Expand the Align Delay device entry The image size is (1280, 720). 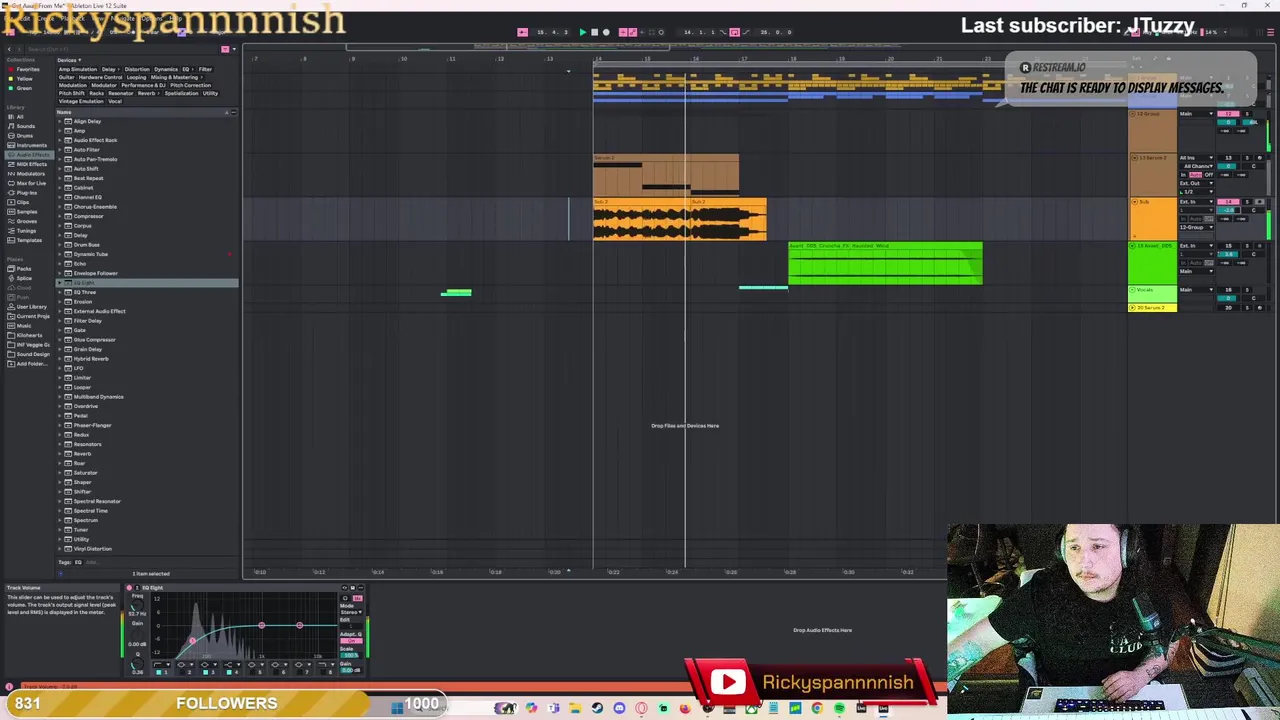pyautogui.click(x=60, y=121)
